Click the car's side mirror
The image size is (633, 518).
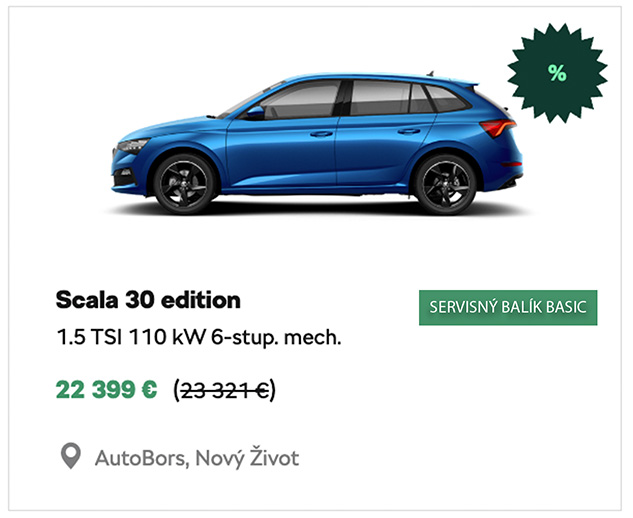pos(256,112)
